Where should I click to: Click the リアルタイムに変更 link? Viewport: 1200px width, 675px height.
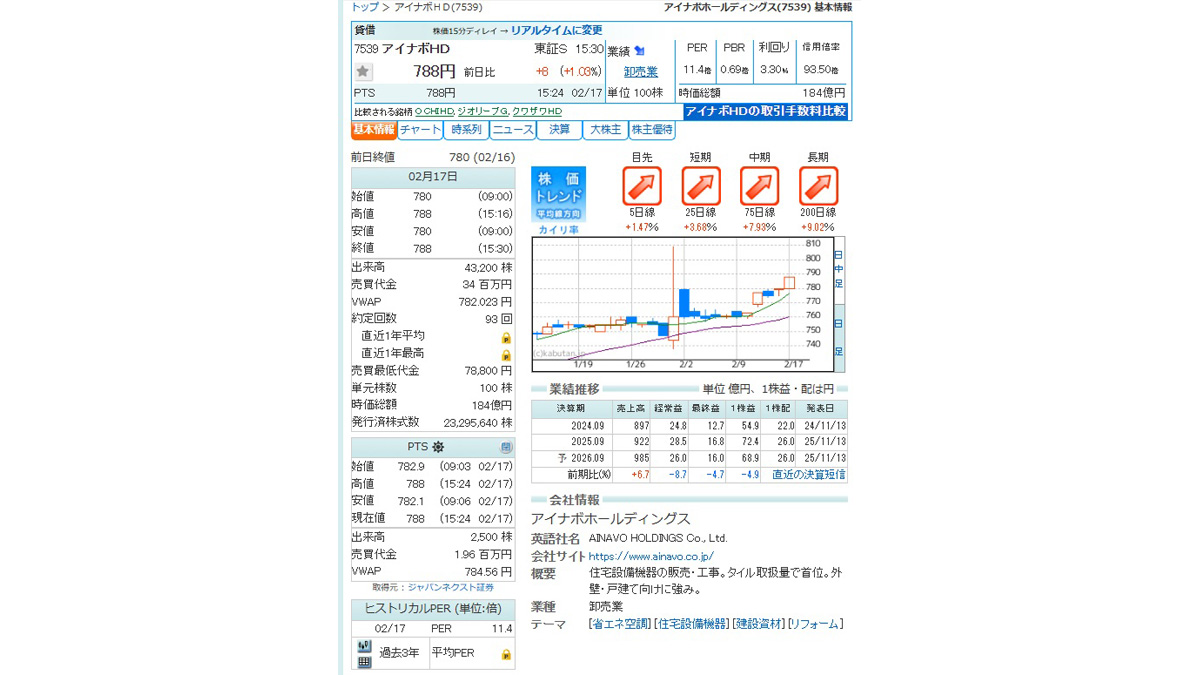[x=556, y=30]
